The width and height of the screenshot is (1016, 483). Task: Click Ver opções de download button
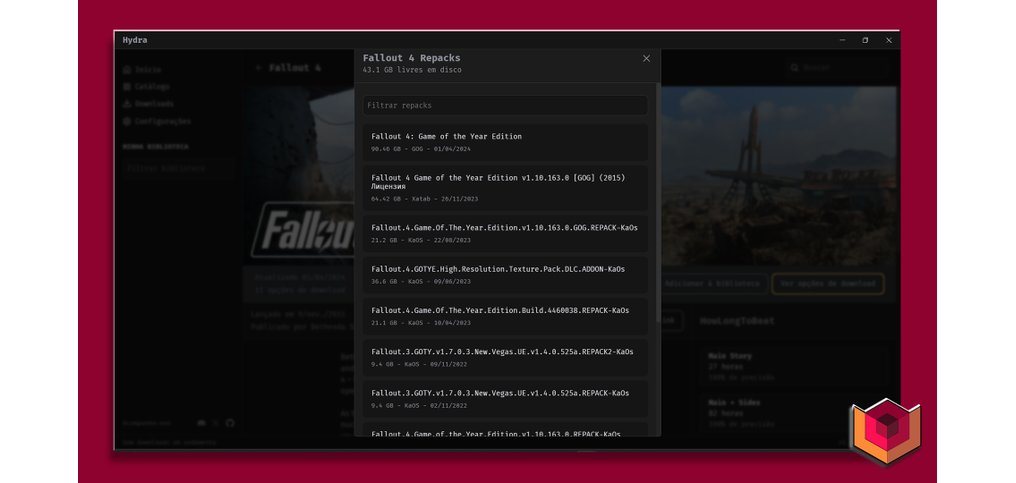[x=827, y=283]
